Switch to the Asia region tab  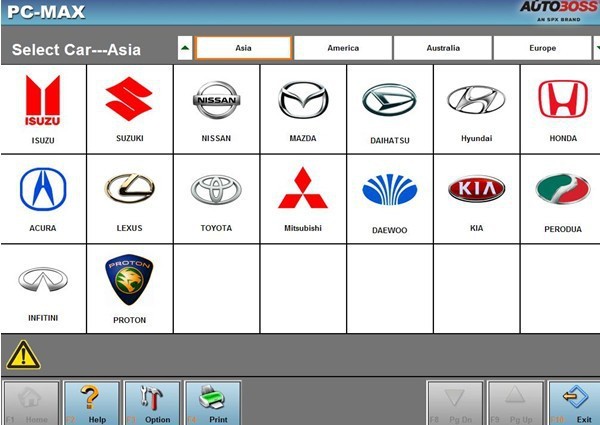(x=243, y=48)
